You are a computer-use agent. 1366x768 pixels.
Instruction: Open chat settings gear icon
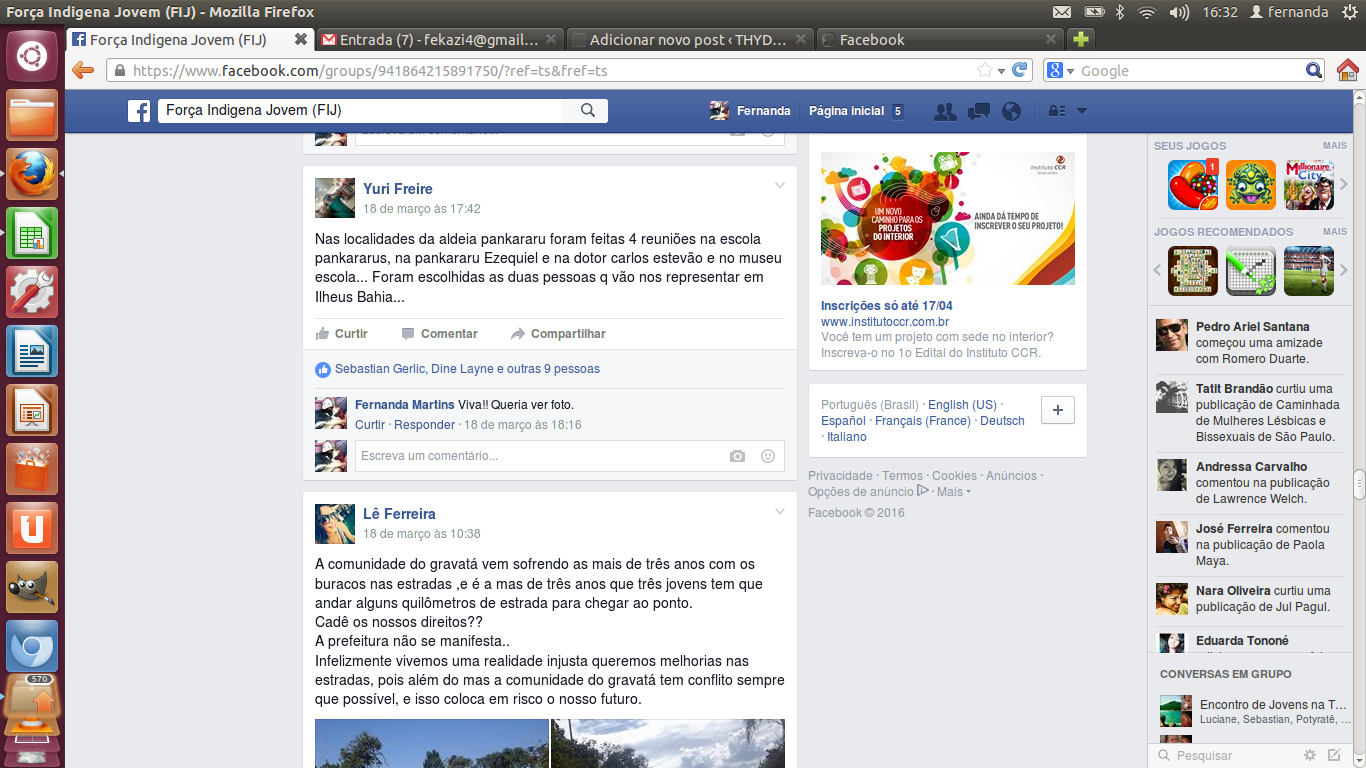1310,755
